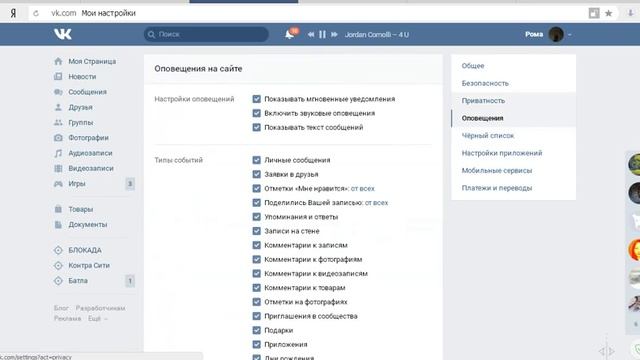The width and height of the screenshot is (640, 360).
Task: Open the notifications bell icon
Action: click(x=289, y=34)
